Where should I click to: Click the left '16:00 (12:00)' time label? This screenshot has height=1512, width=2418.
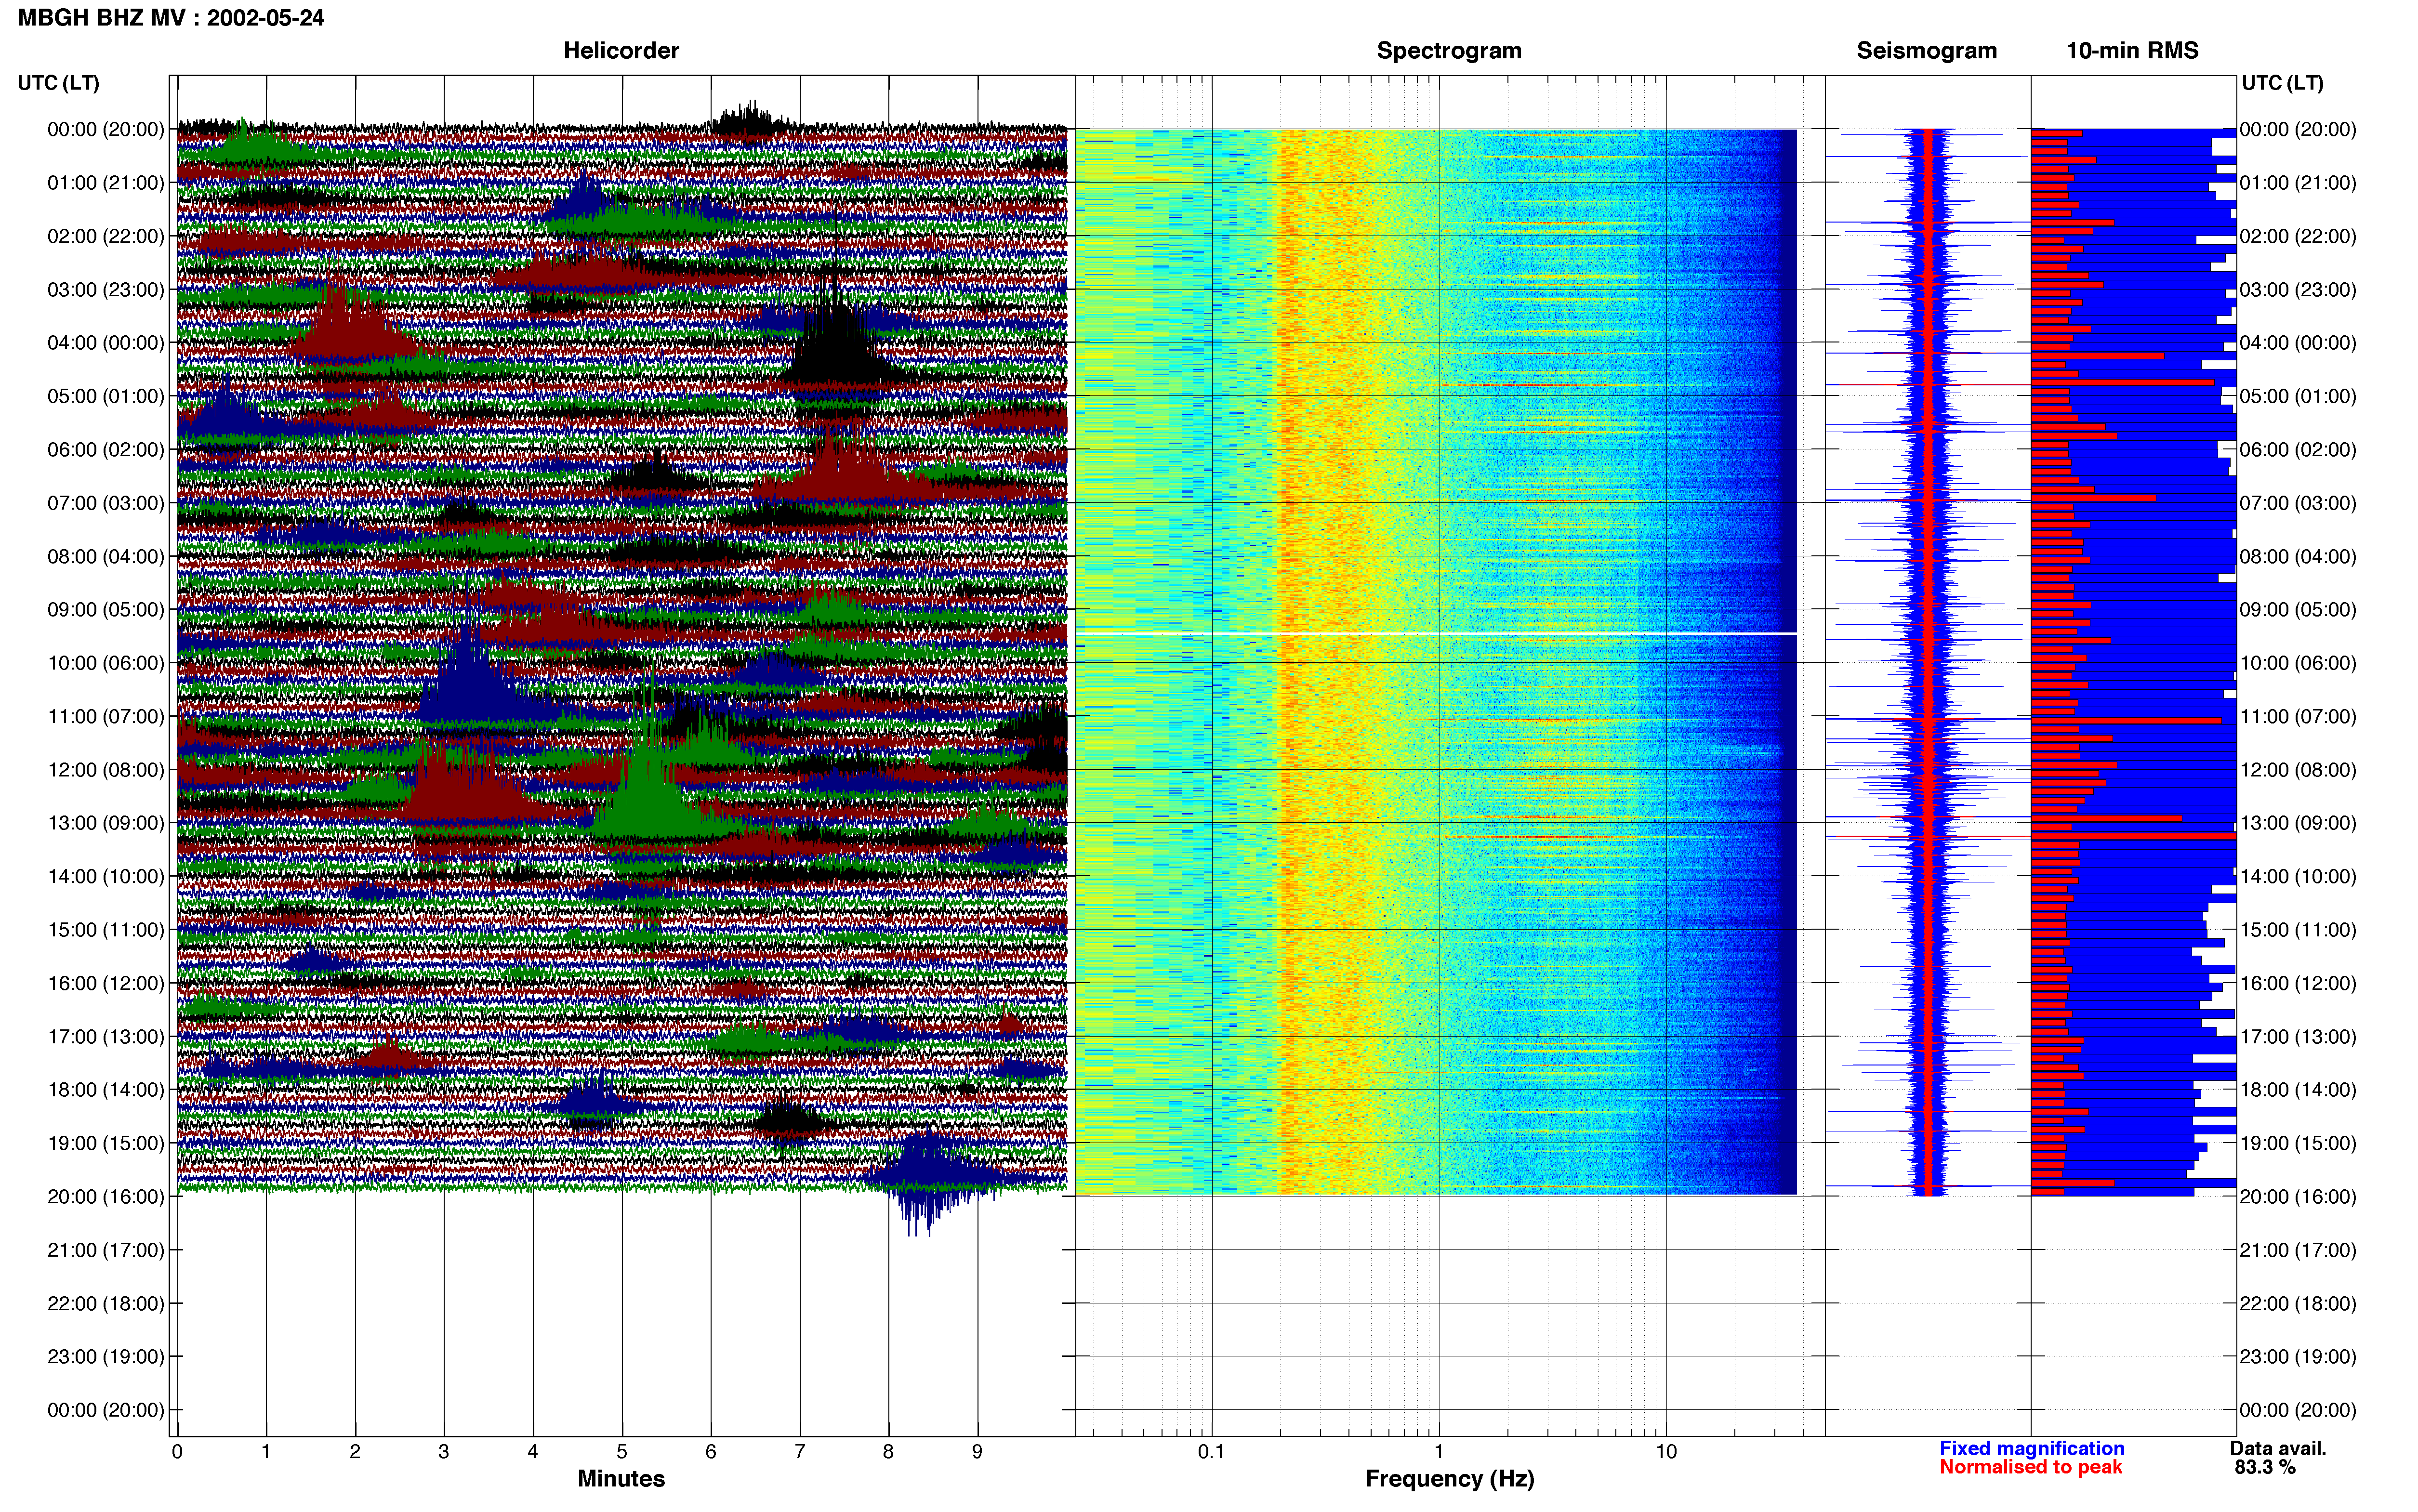tap(105, 983)
